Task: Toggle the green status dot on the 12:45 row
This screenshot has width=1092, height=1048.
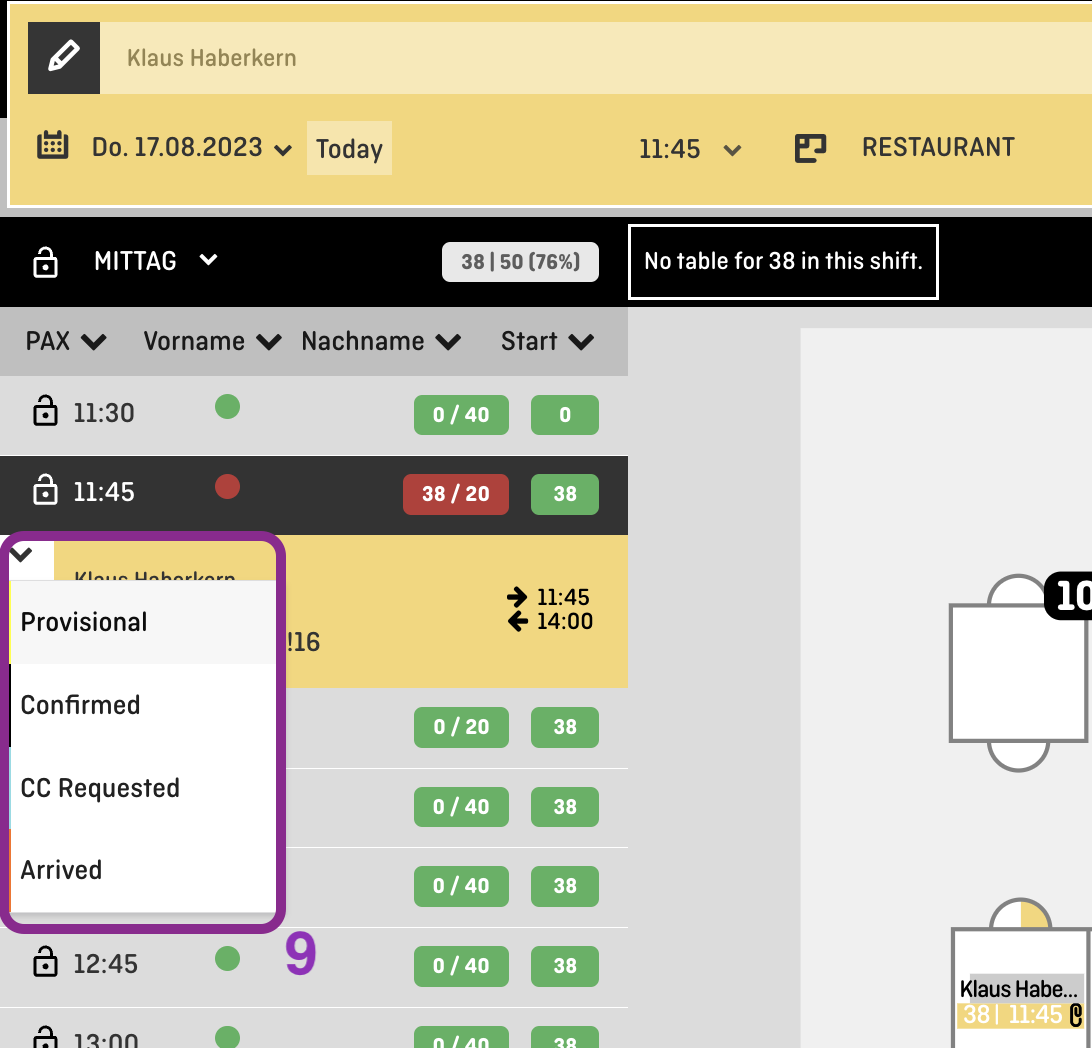Action: click(227, 958)
